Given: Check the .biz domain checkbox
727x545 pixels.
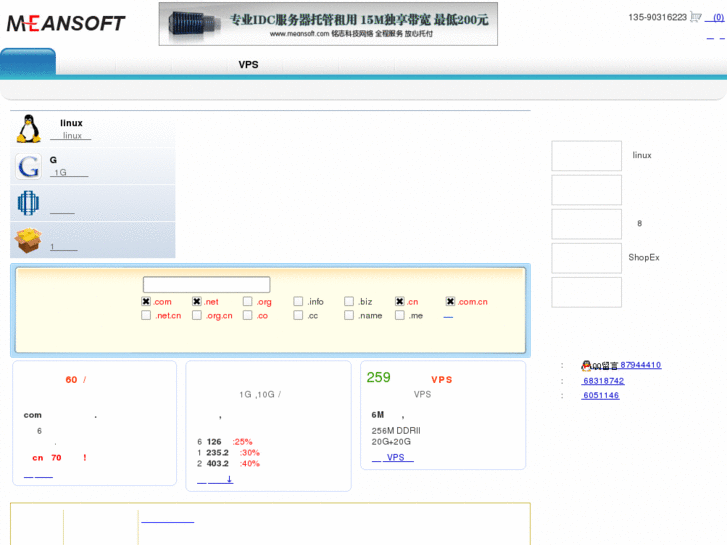Looking at the screenshot, I should click(x=349, y=301).
